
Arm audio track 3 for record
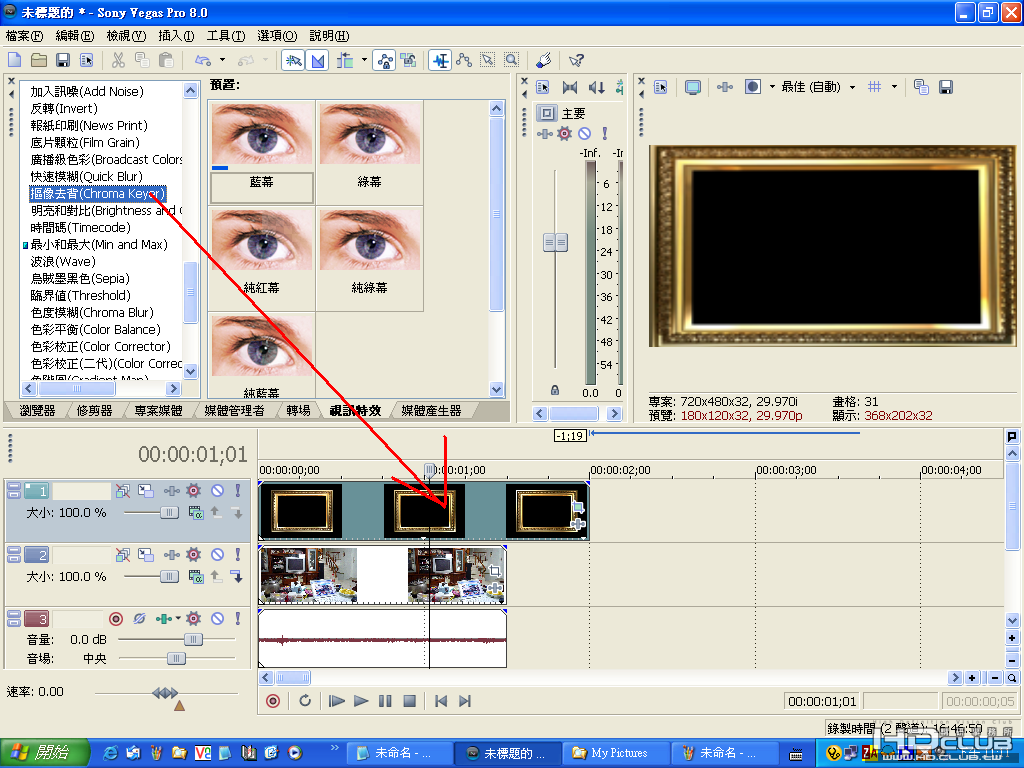click(115, 619)
